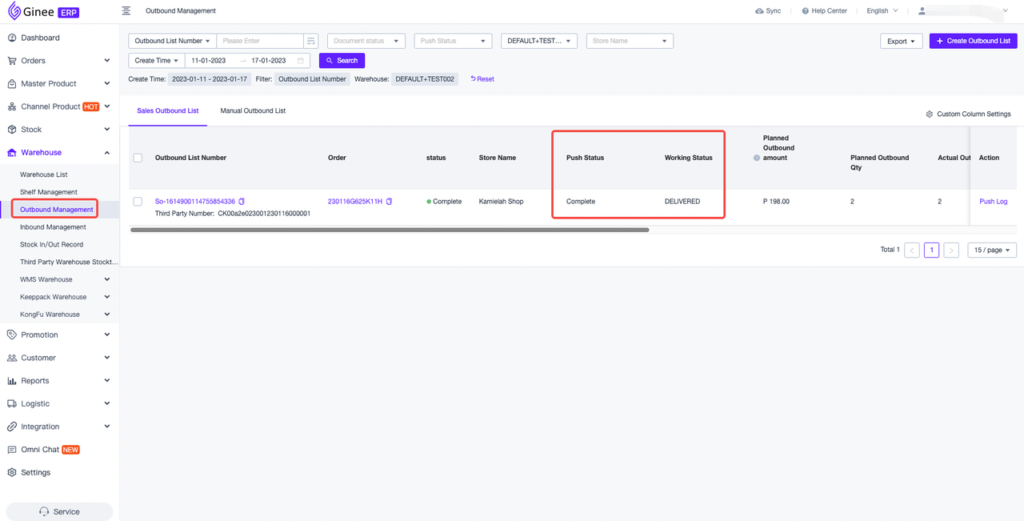
Task: Open the Push Log link
Action: tap(993, 202)
